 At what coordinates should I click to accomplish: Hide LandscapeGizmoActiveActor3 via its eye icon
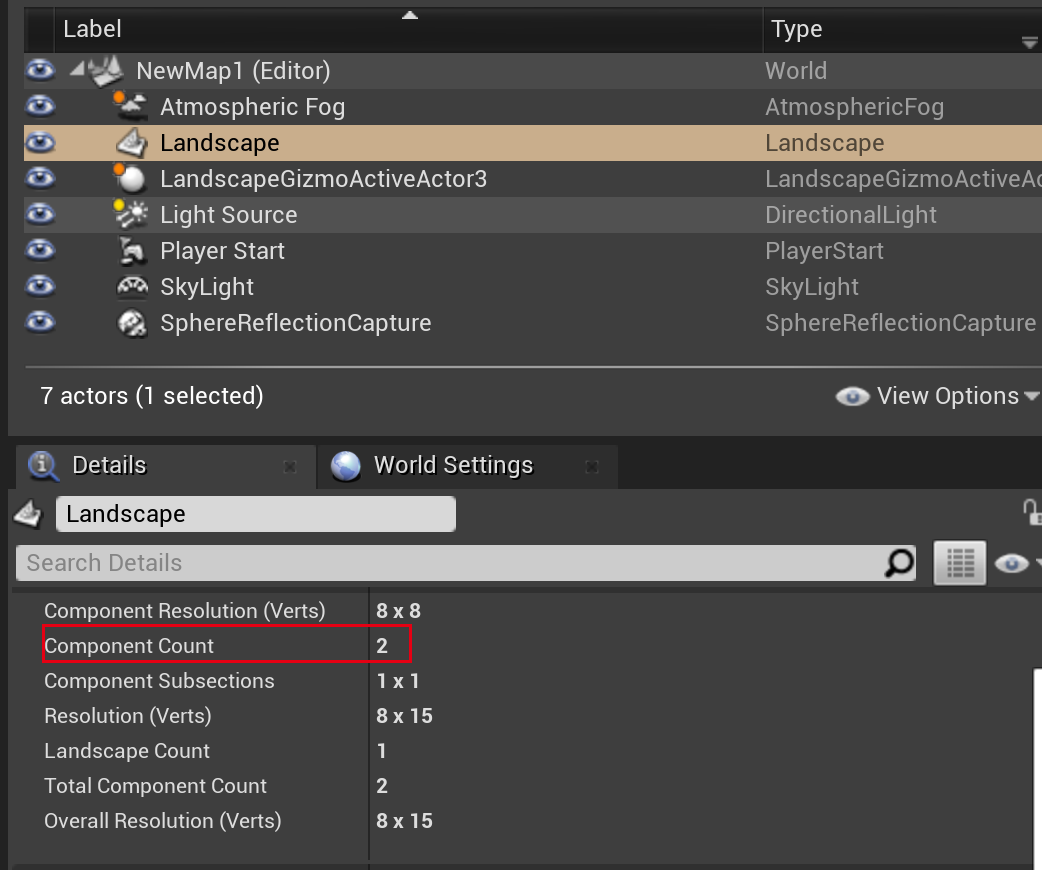click(x=40, y=177)
